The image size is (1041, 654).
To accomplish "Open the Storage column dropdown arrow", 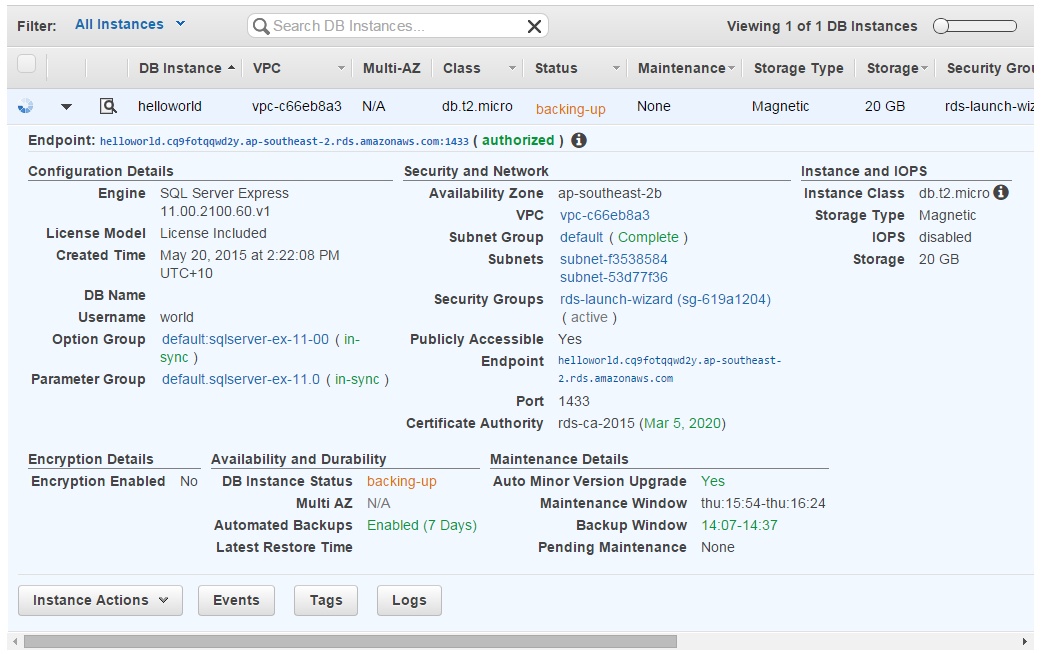I will [924, 68].
